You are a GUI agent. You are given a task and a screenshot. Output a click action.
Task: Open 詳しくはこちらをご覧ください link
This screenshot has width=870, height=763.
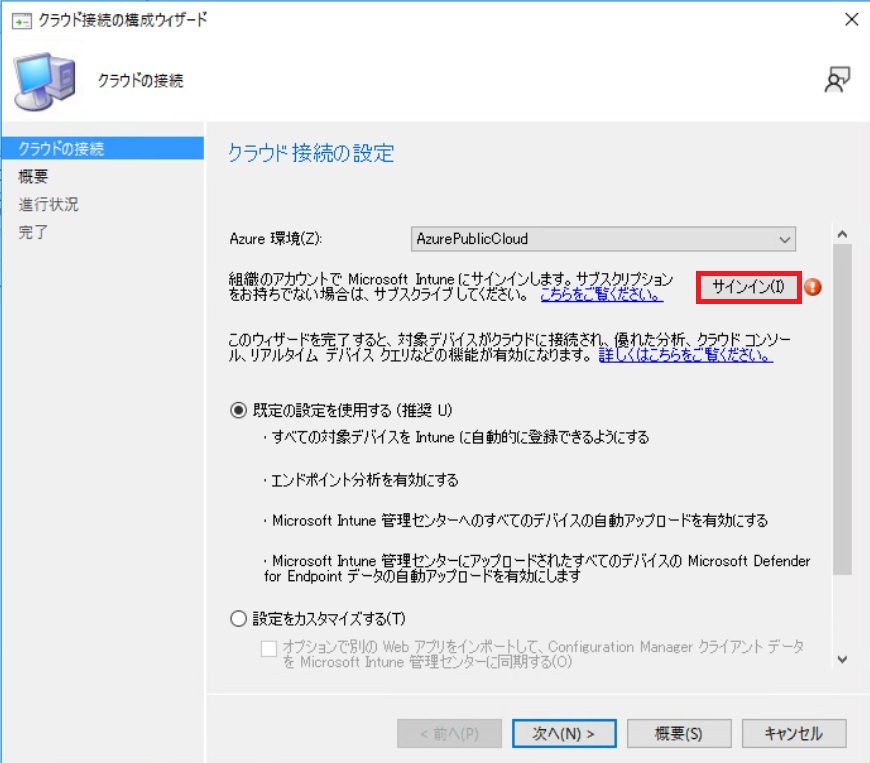(x=685, y=355)
